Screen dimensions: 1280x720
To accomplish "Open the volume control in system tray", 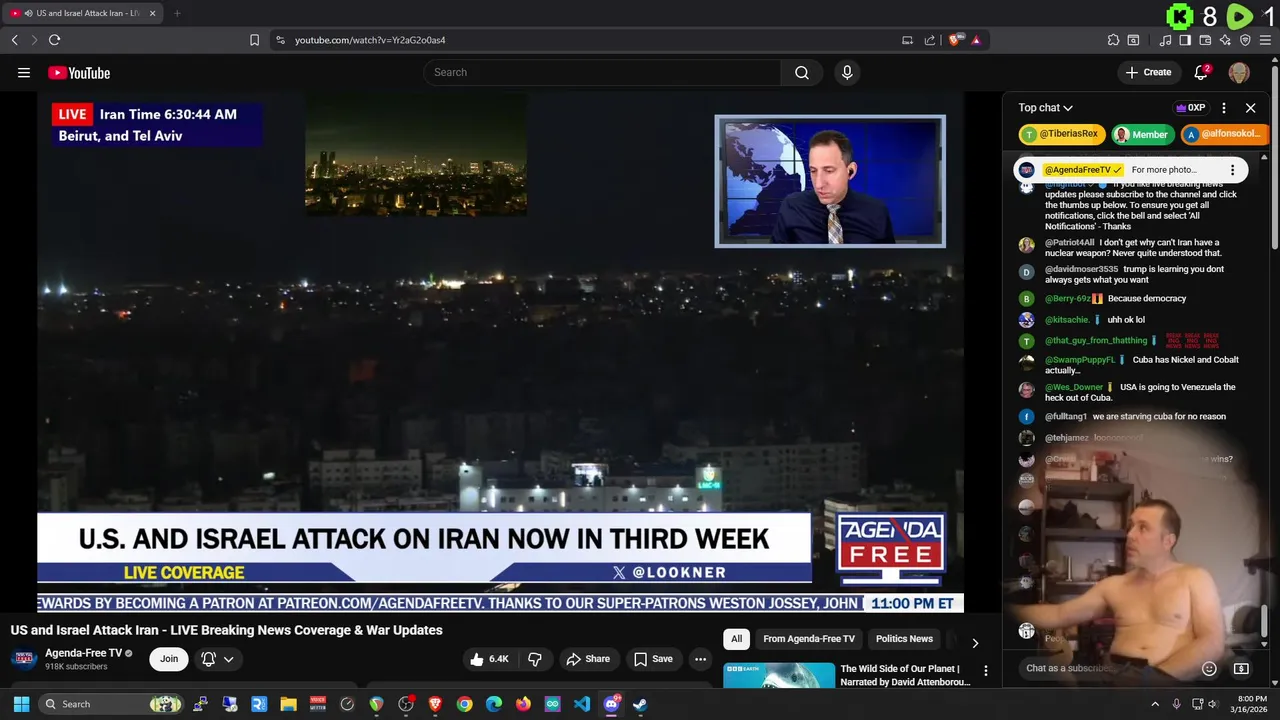I will point(1214,704).
